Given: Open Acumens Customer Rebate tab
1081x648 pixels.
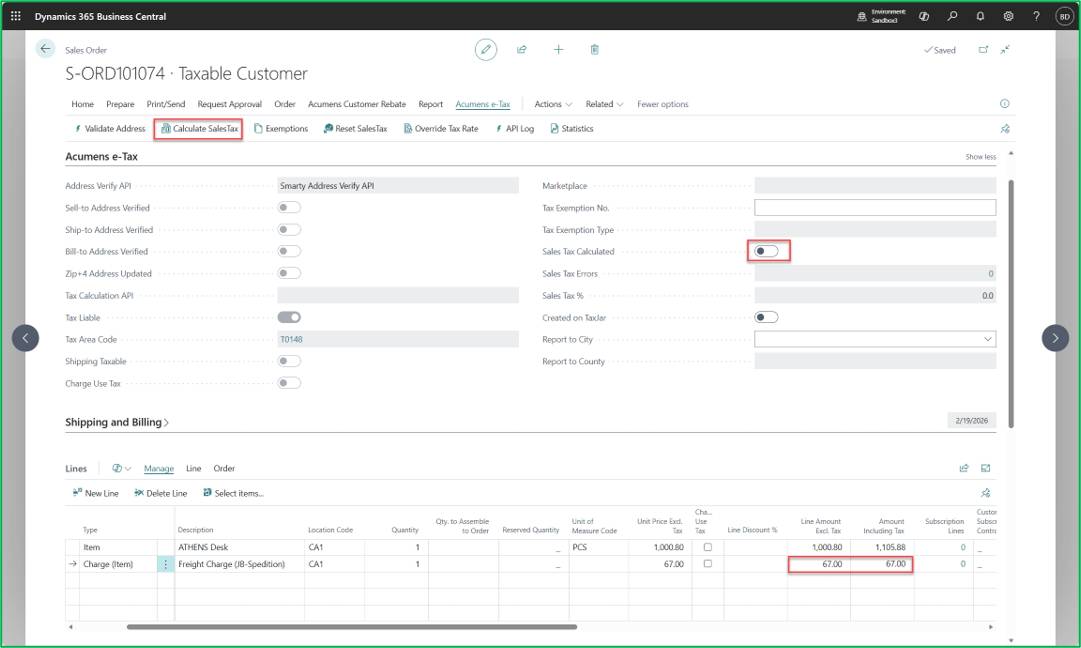Looking at the screenshot, I should tap(356, 104).
